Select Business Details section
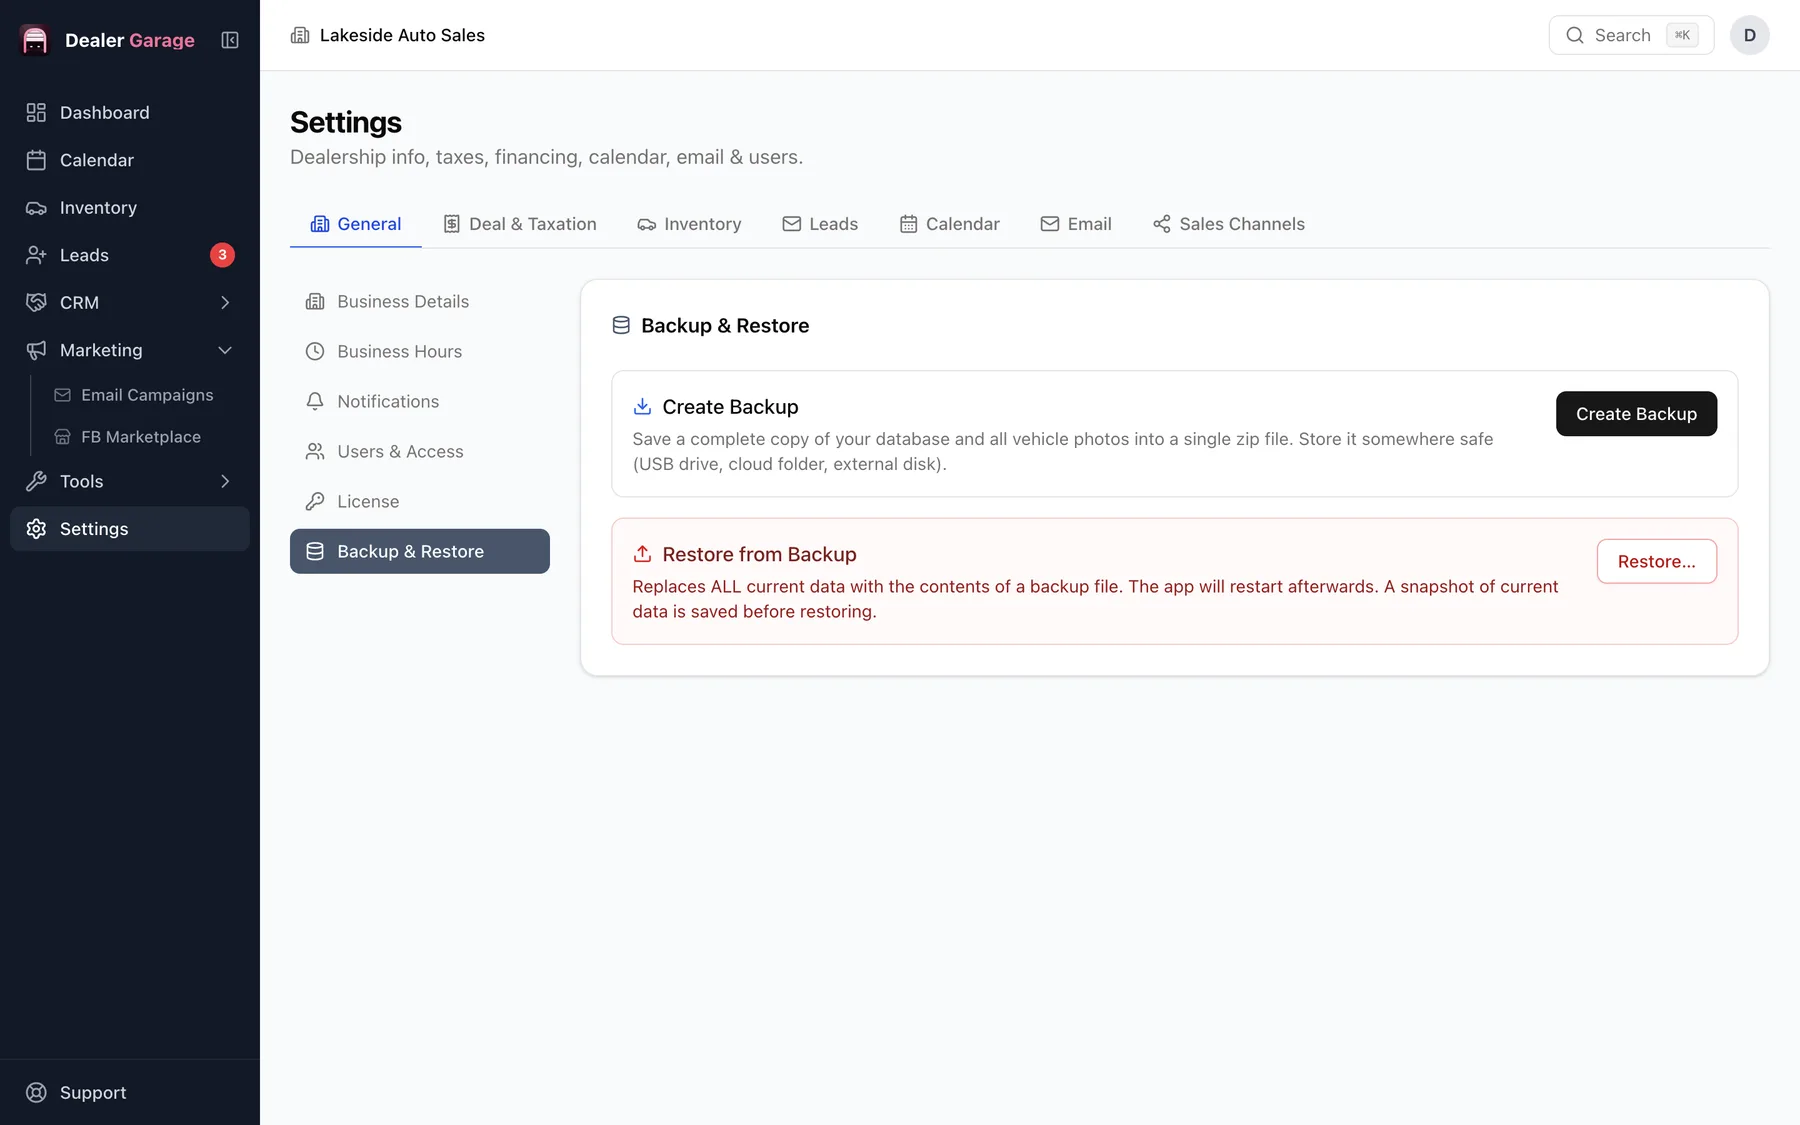Image resolution: width=1800 pixels, height=1125 pixels. coord(420,302)
